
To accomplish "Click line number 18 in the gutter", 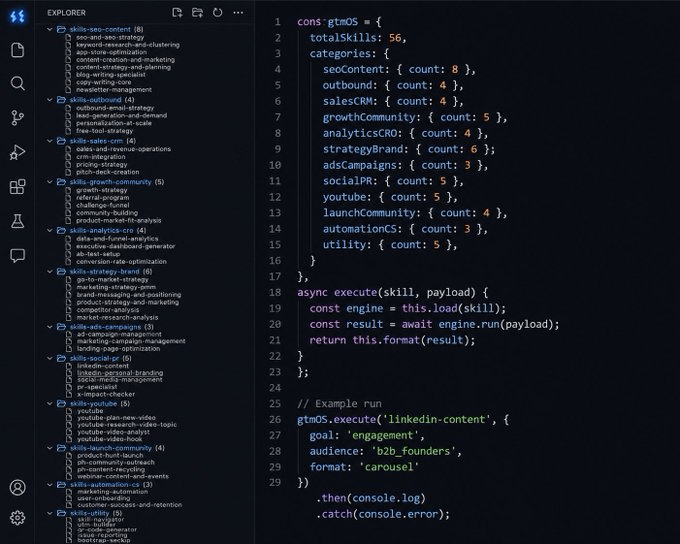I will click(x=275, y=292).
